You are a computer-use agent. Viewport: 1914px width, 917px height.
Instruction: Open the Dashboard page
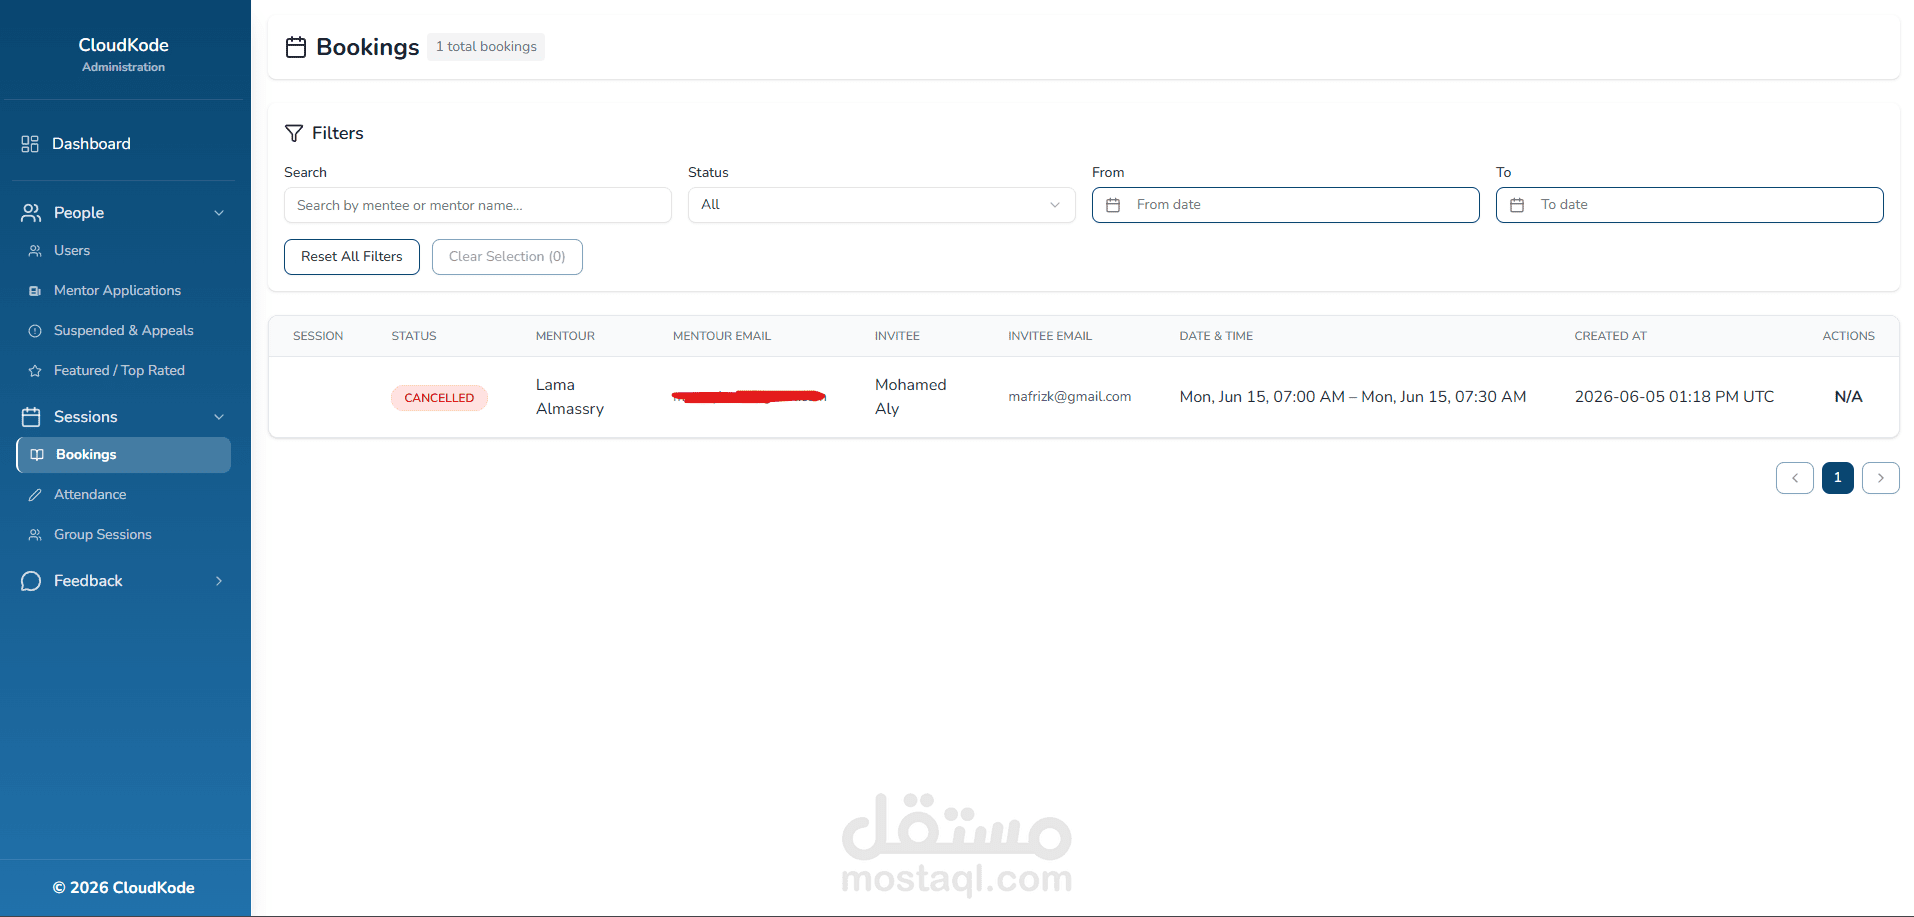(x=91, y=144)
